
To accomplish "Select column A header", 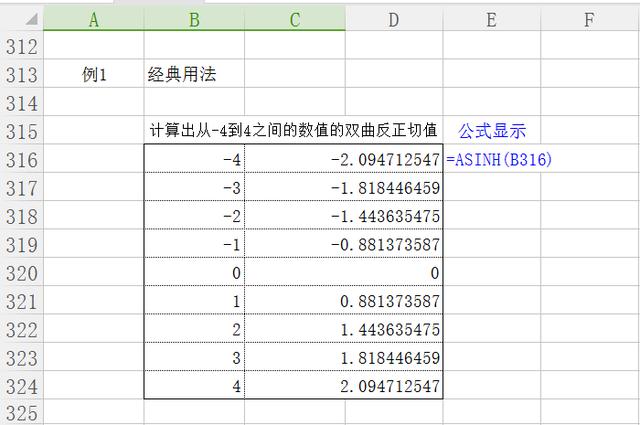I will (x=94, y=18).
